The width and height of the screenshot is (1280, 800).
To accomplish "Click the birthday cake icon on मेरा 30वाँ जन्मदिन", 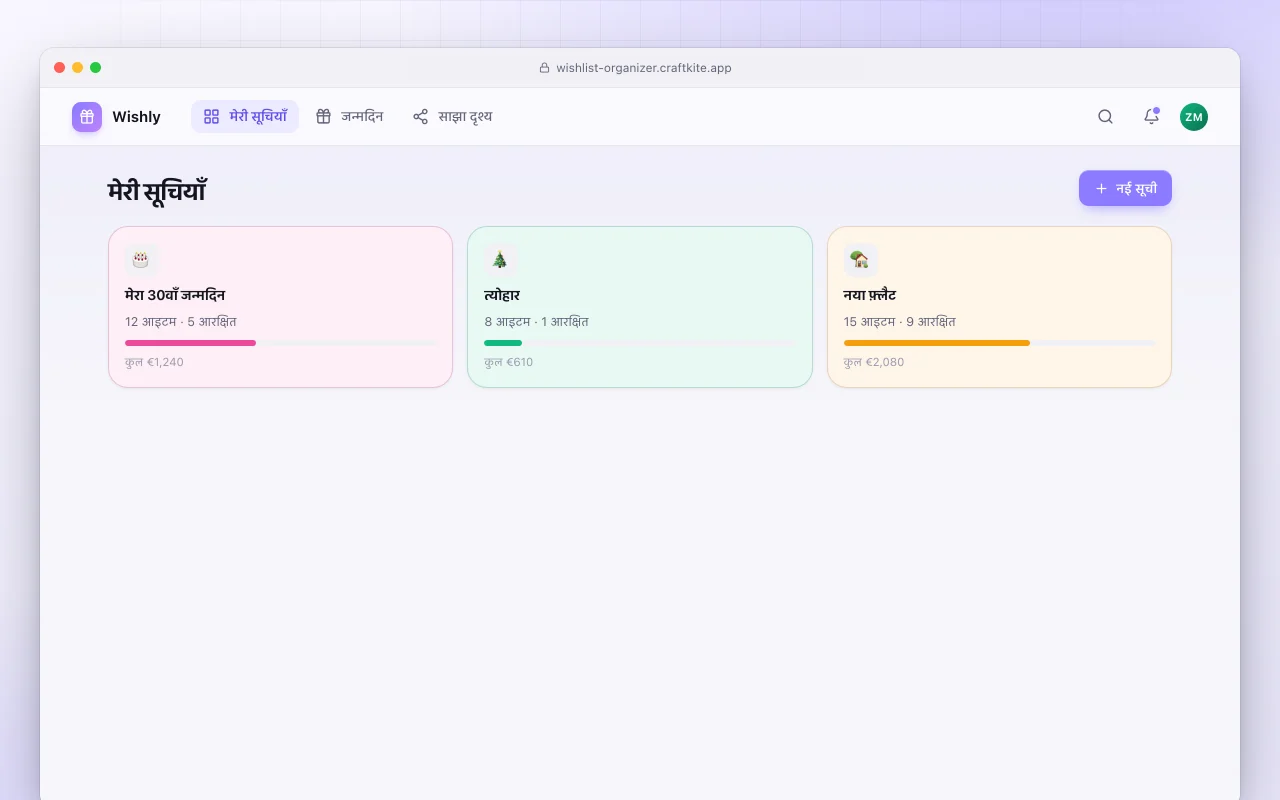I will click(141, 260).
